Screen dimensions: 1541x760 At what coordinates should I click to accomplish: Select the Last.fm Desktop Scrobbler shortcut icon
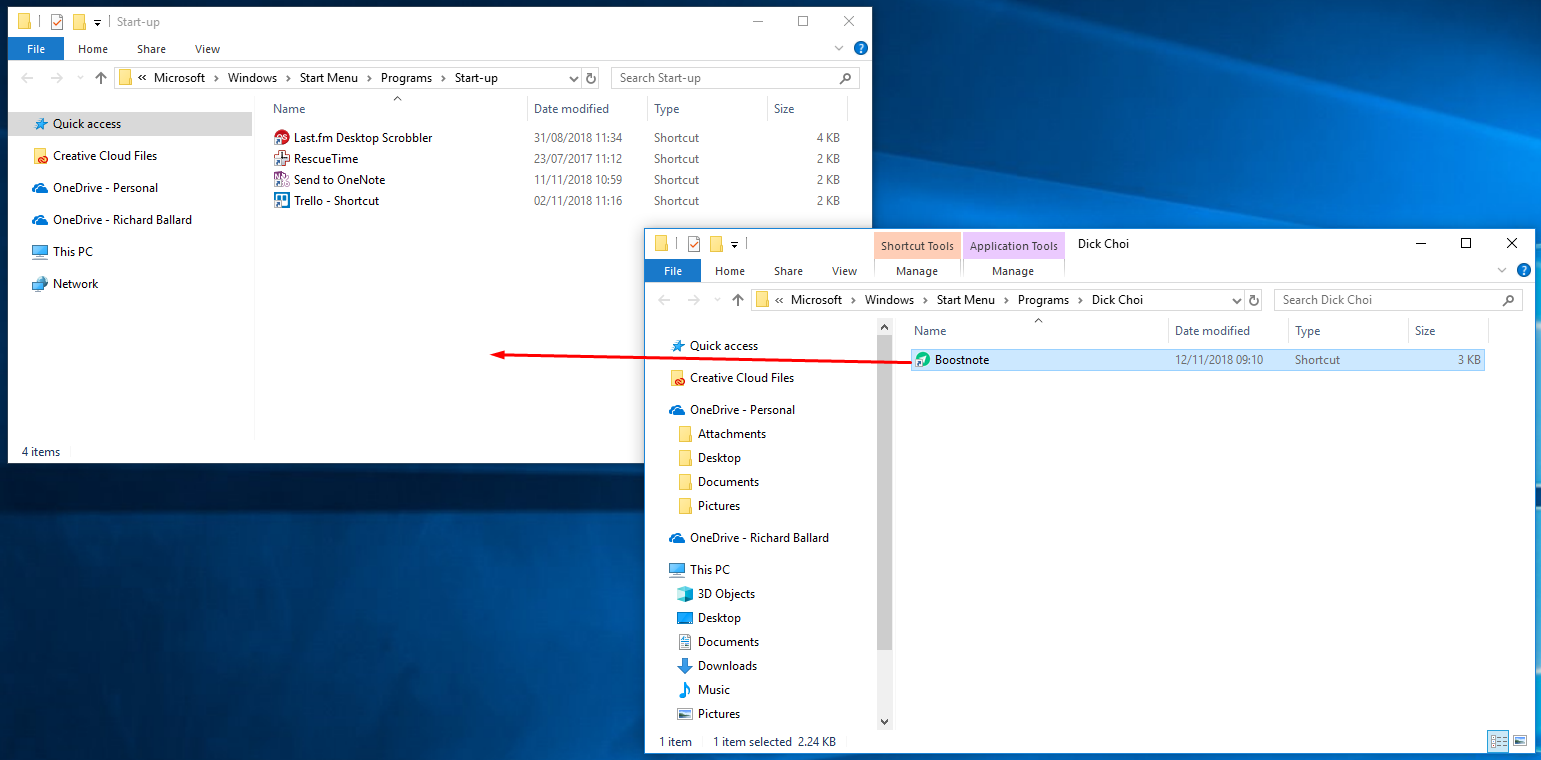282,138
